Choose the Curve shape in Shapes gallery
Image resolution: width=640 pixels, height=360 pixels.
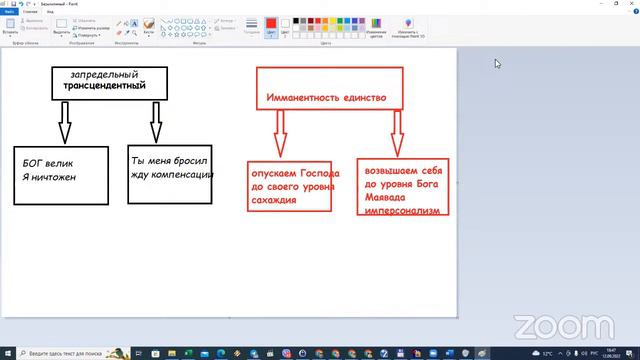170,21
